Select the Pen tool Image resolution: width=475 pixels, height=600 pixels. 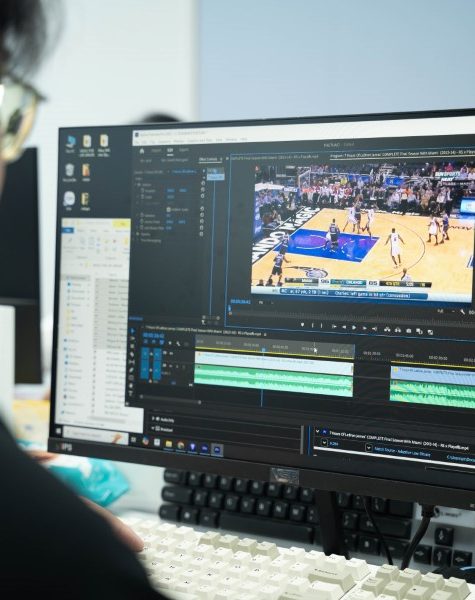pos(132,370)
